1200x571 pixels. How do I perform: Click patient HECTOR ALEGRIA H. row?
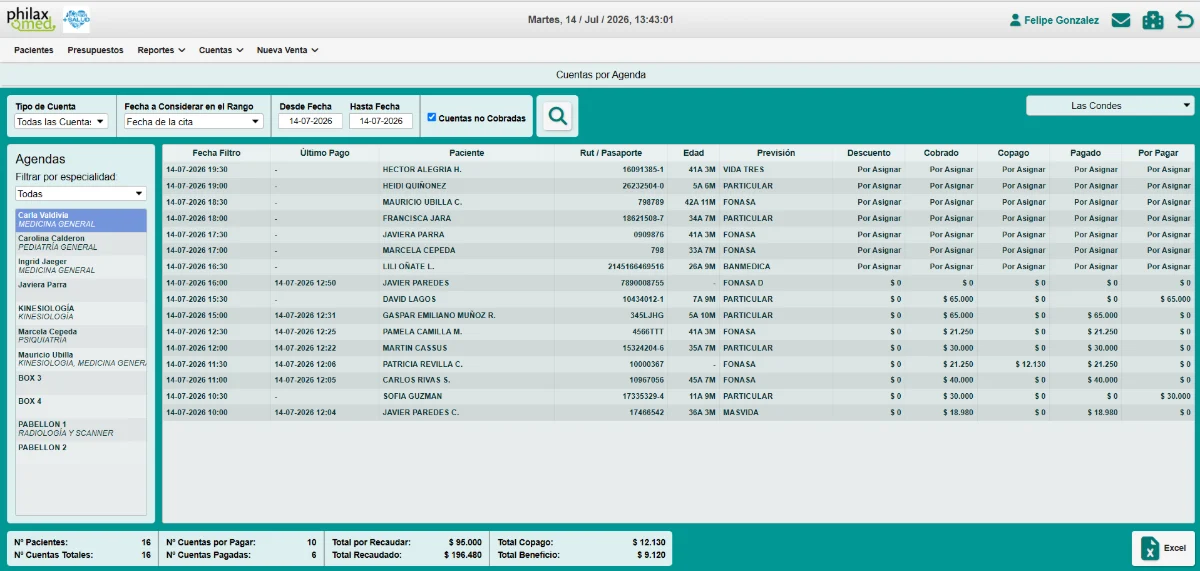click(x=679, y=170)
